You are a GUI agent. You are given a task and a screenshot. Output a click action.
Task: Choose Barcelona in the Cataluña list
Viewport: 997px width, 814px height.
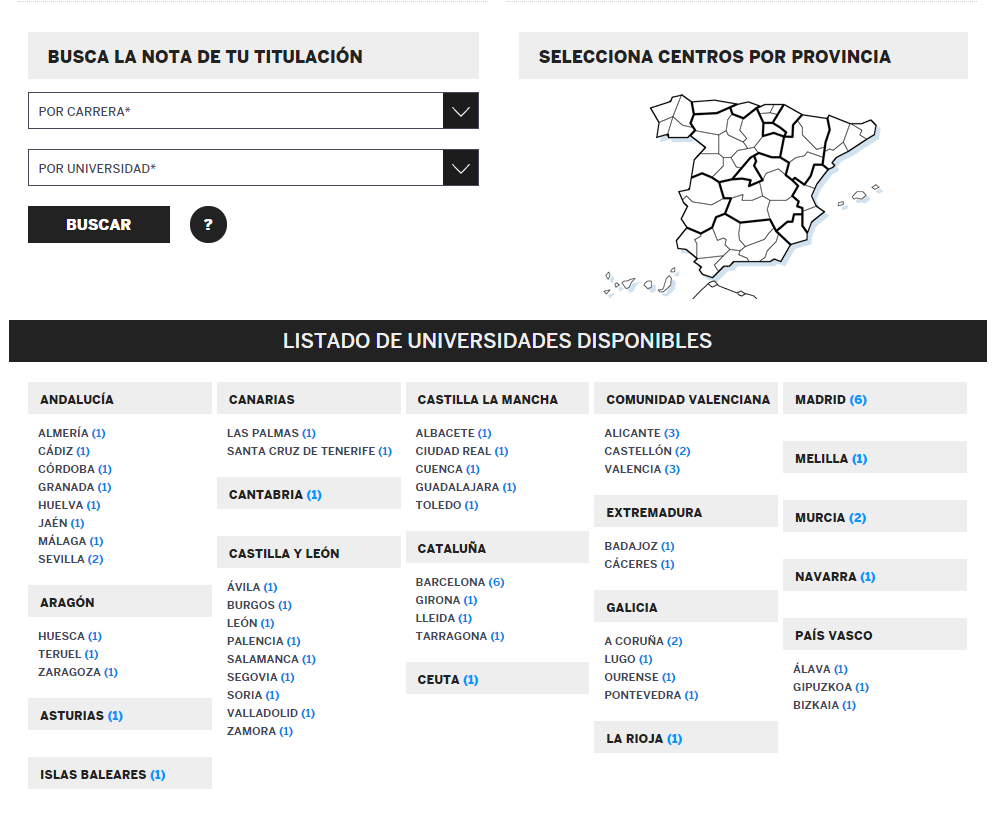tap(459, 582)
